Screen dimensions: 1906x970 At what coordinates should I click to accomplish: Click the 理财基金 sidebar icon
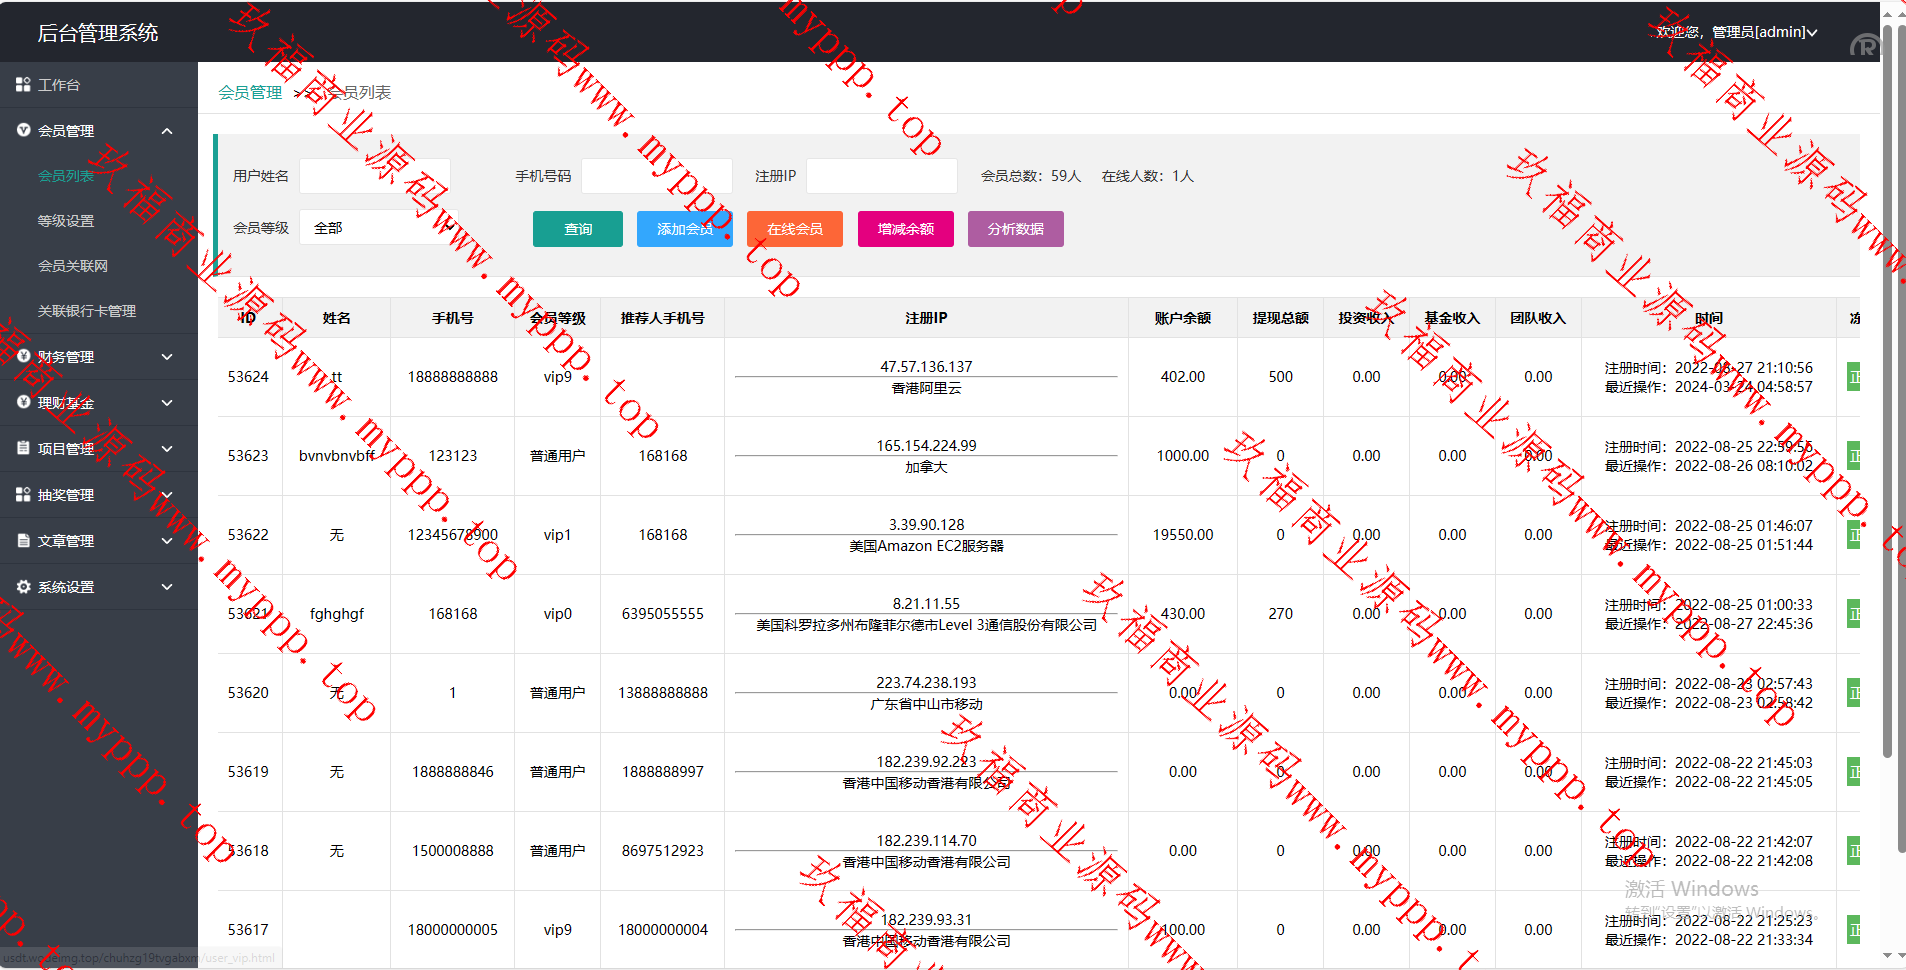point(23,402)
